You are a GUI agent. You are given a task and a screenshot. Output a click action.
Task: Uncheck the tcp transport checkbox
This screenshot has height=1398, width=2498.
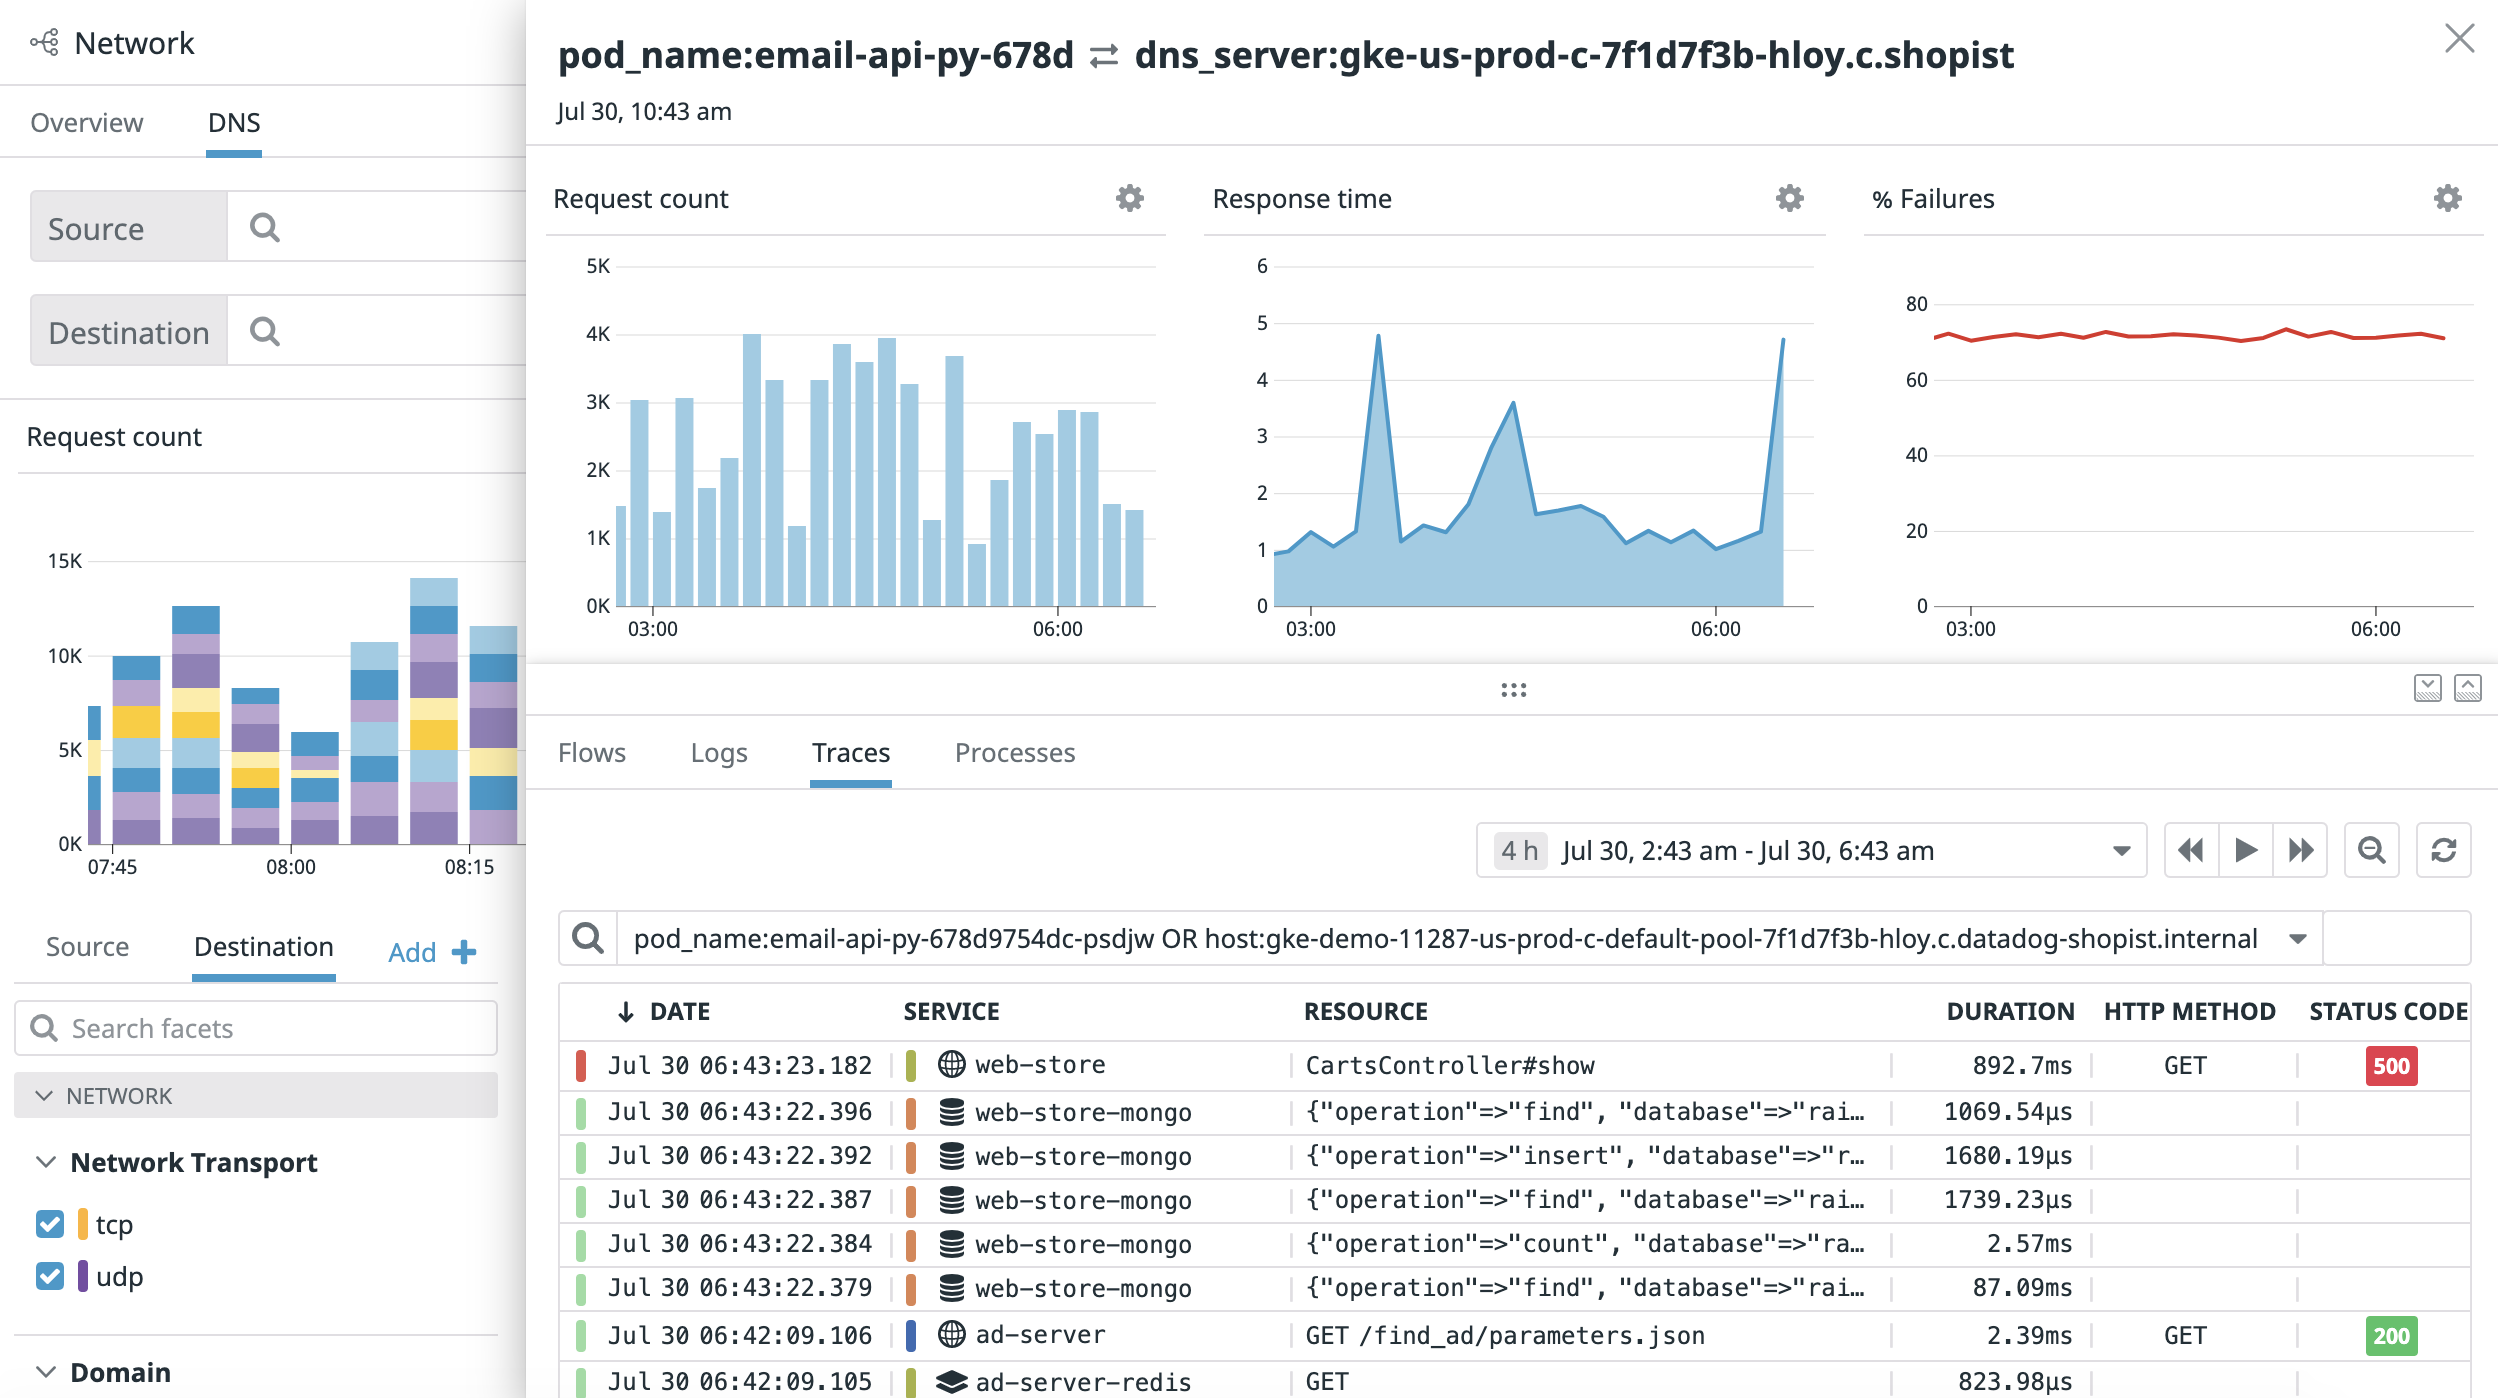click(x=50, y=1224)
